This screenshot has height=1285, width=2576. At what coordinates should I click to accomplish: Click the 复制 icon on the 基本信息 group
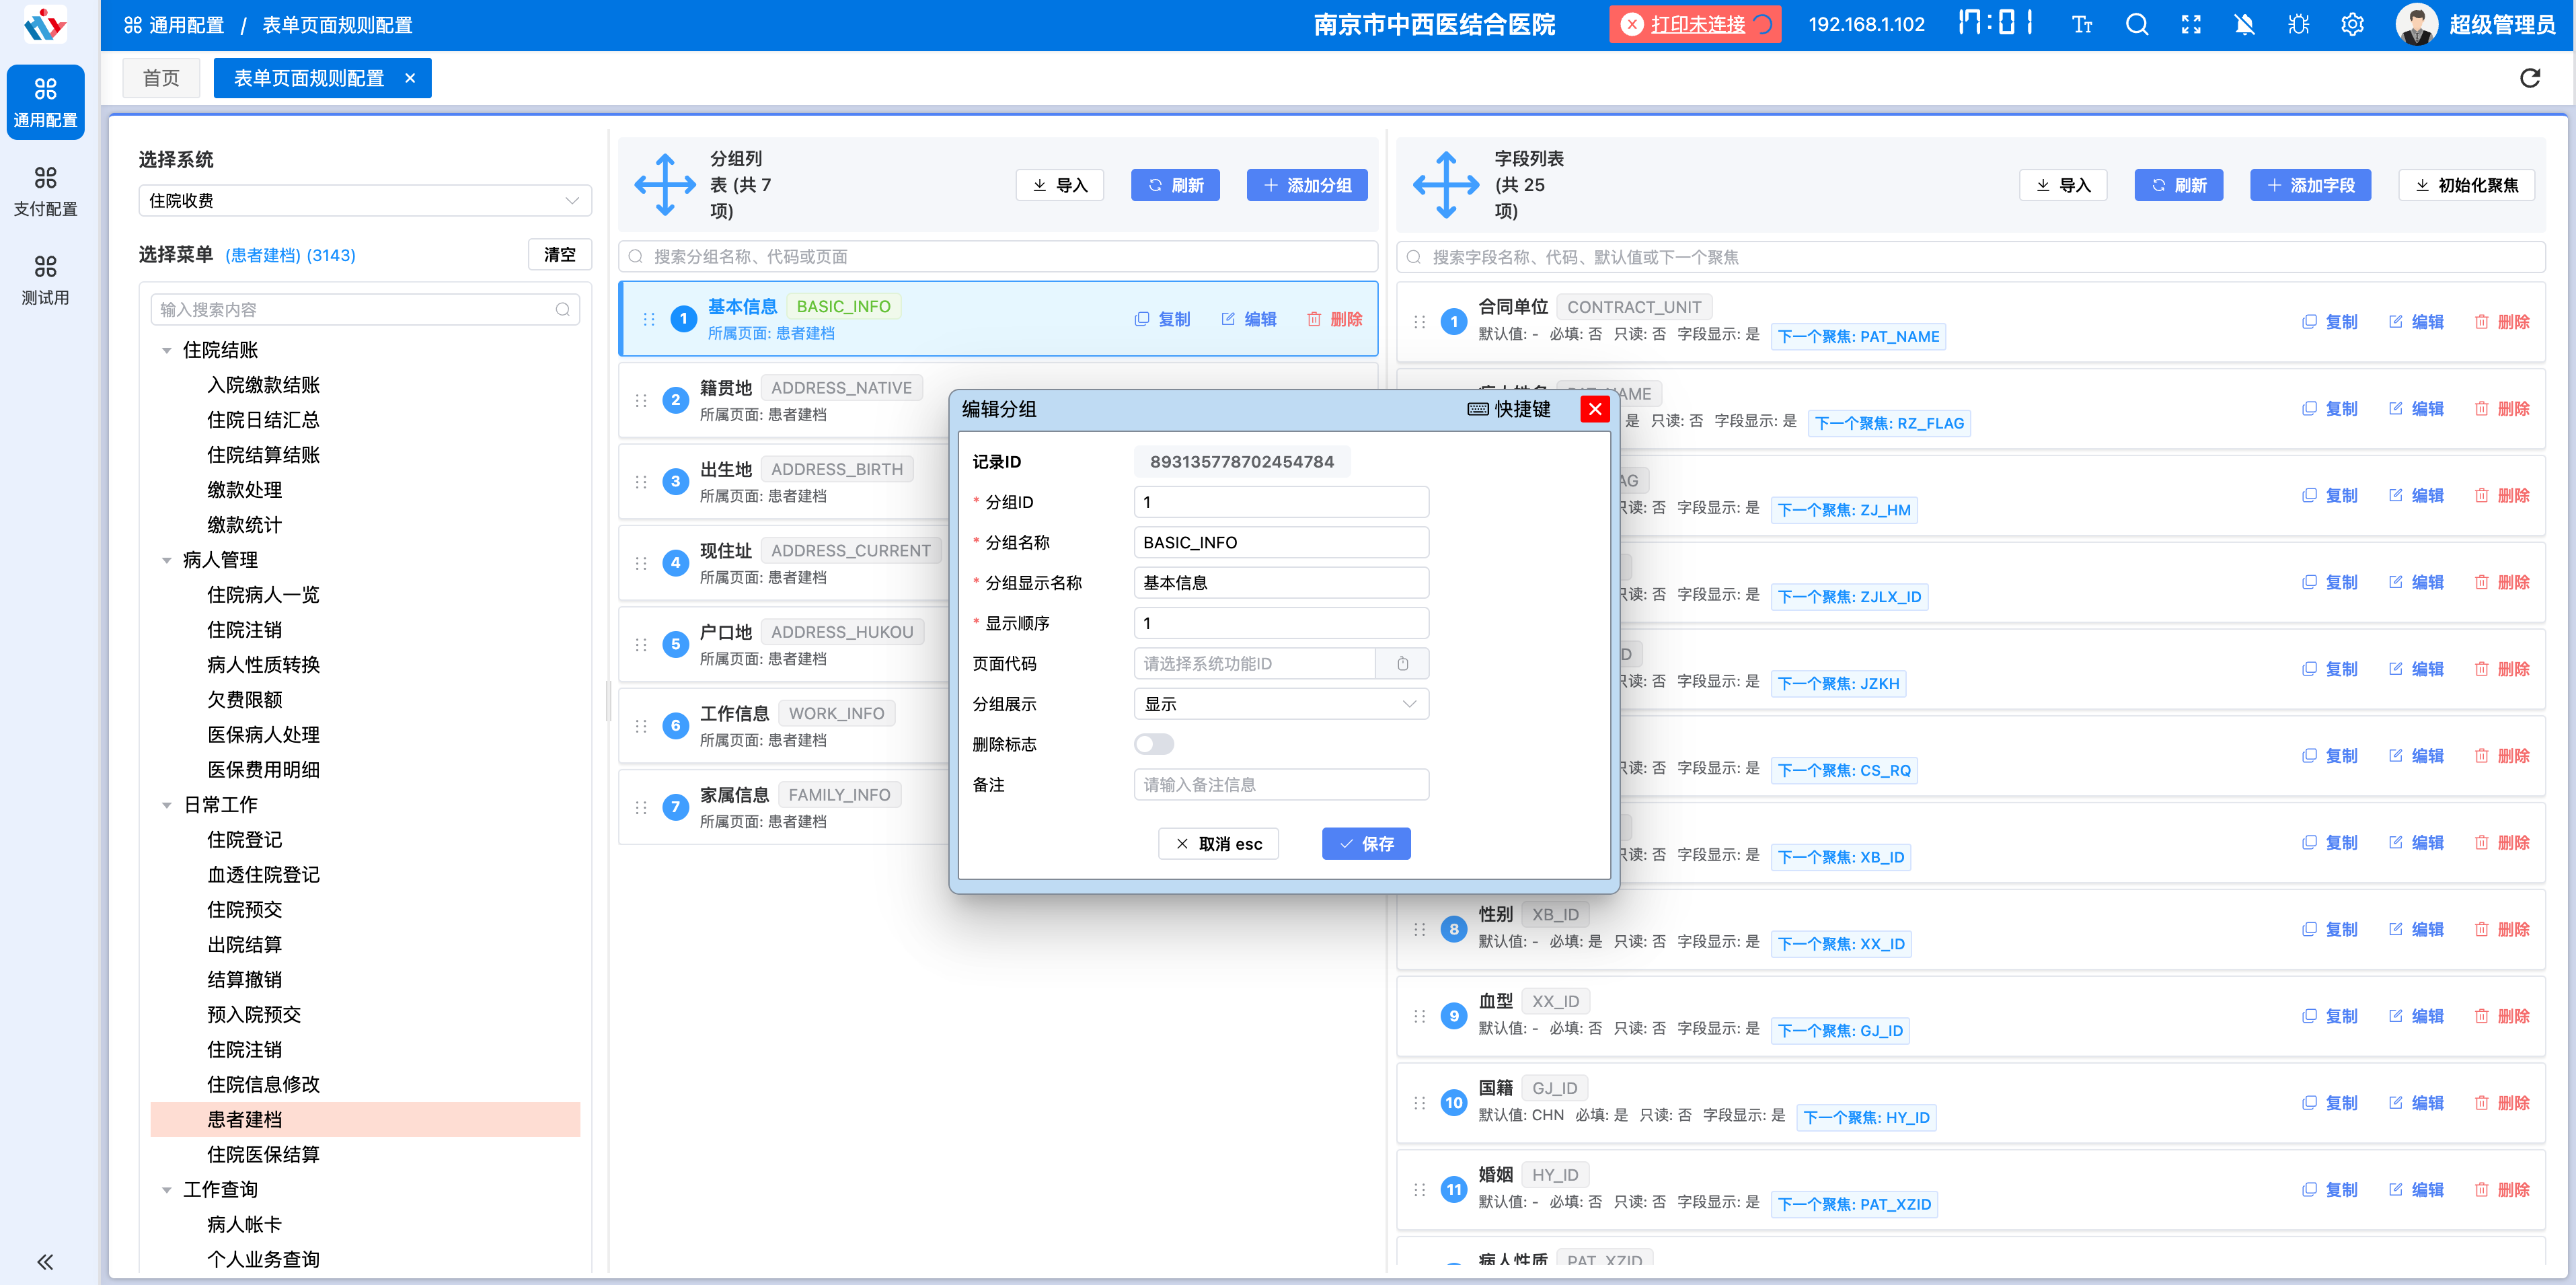pyautogui.click(x=1141, y=319)
